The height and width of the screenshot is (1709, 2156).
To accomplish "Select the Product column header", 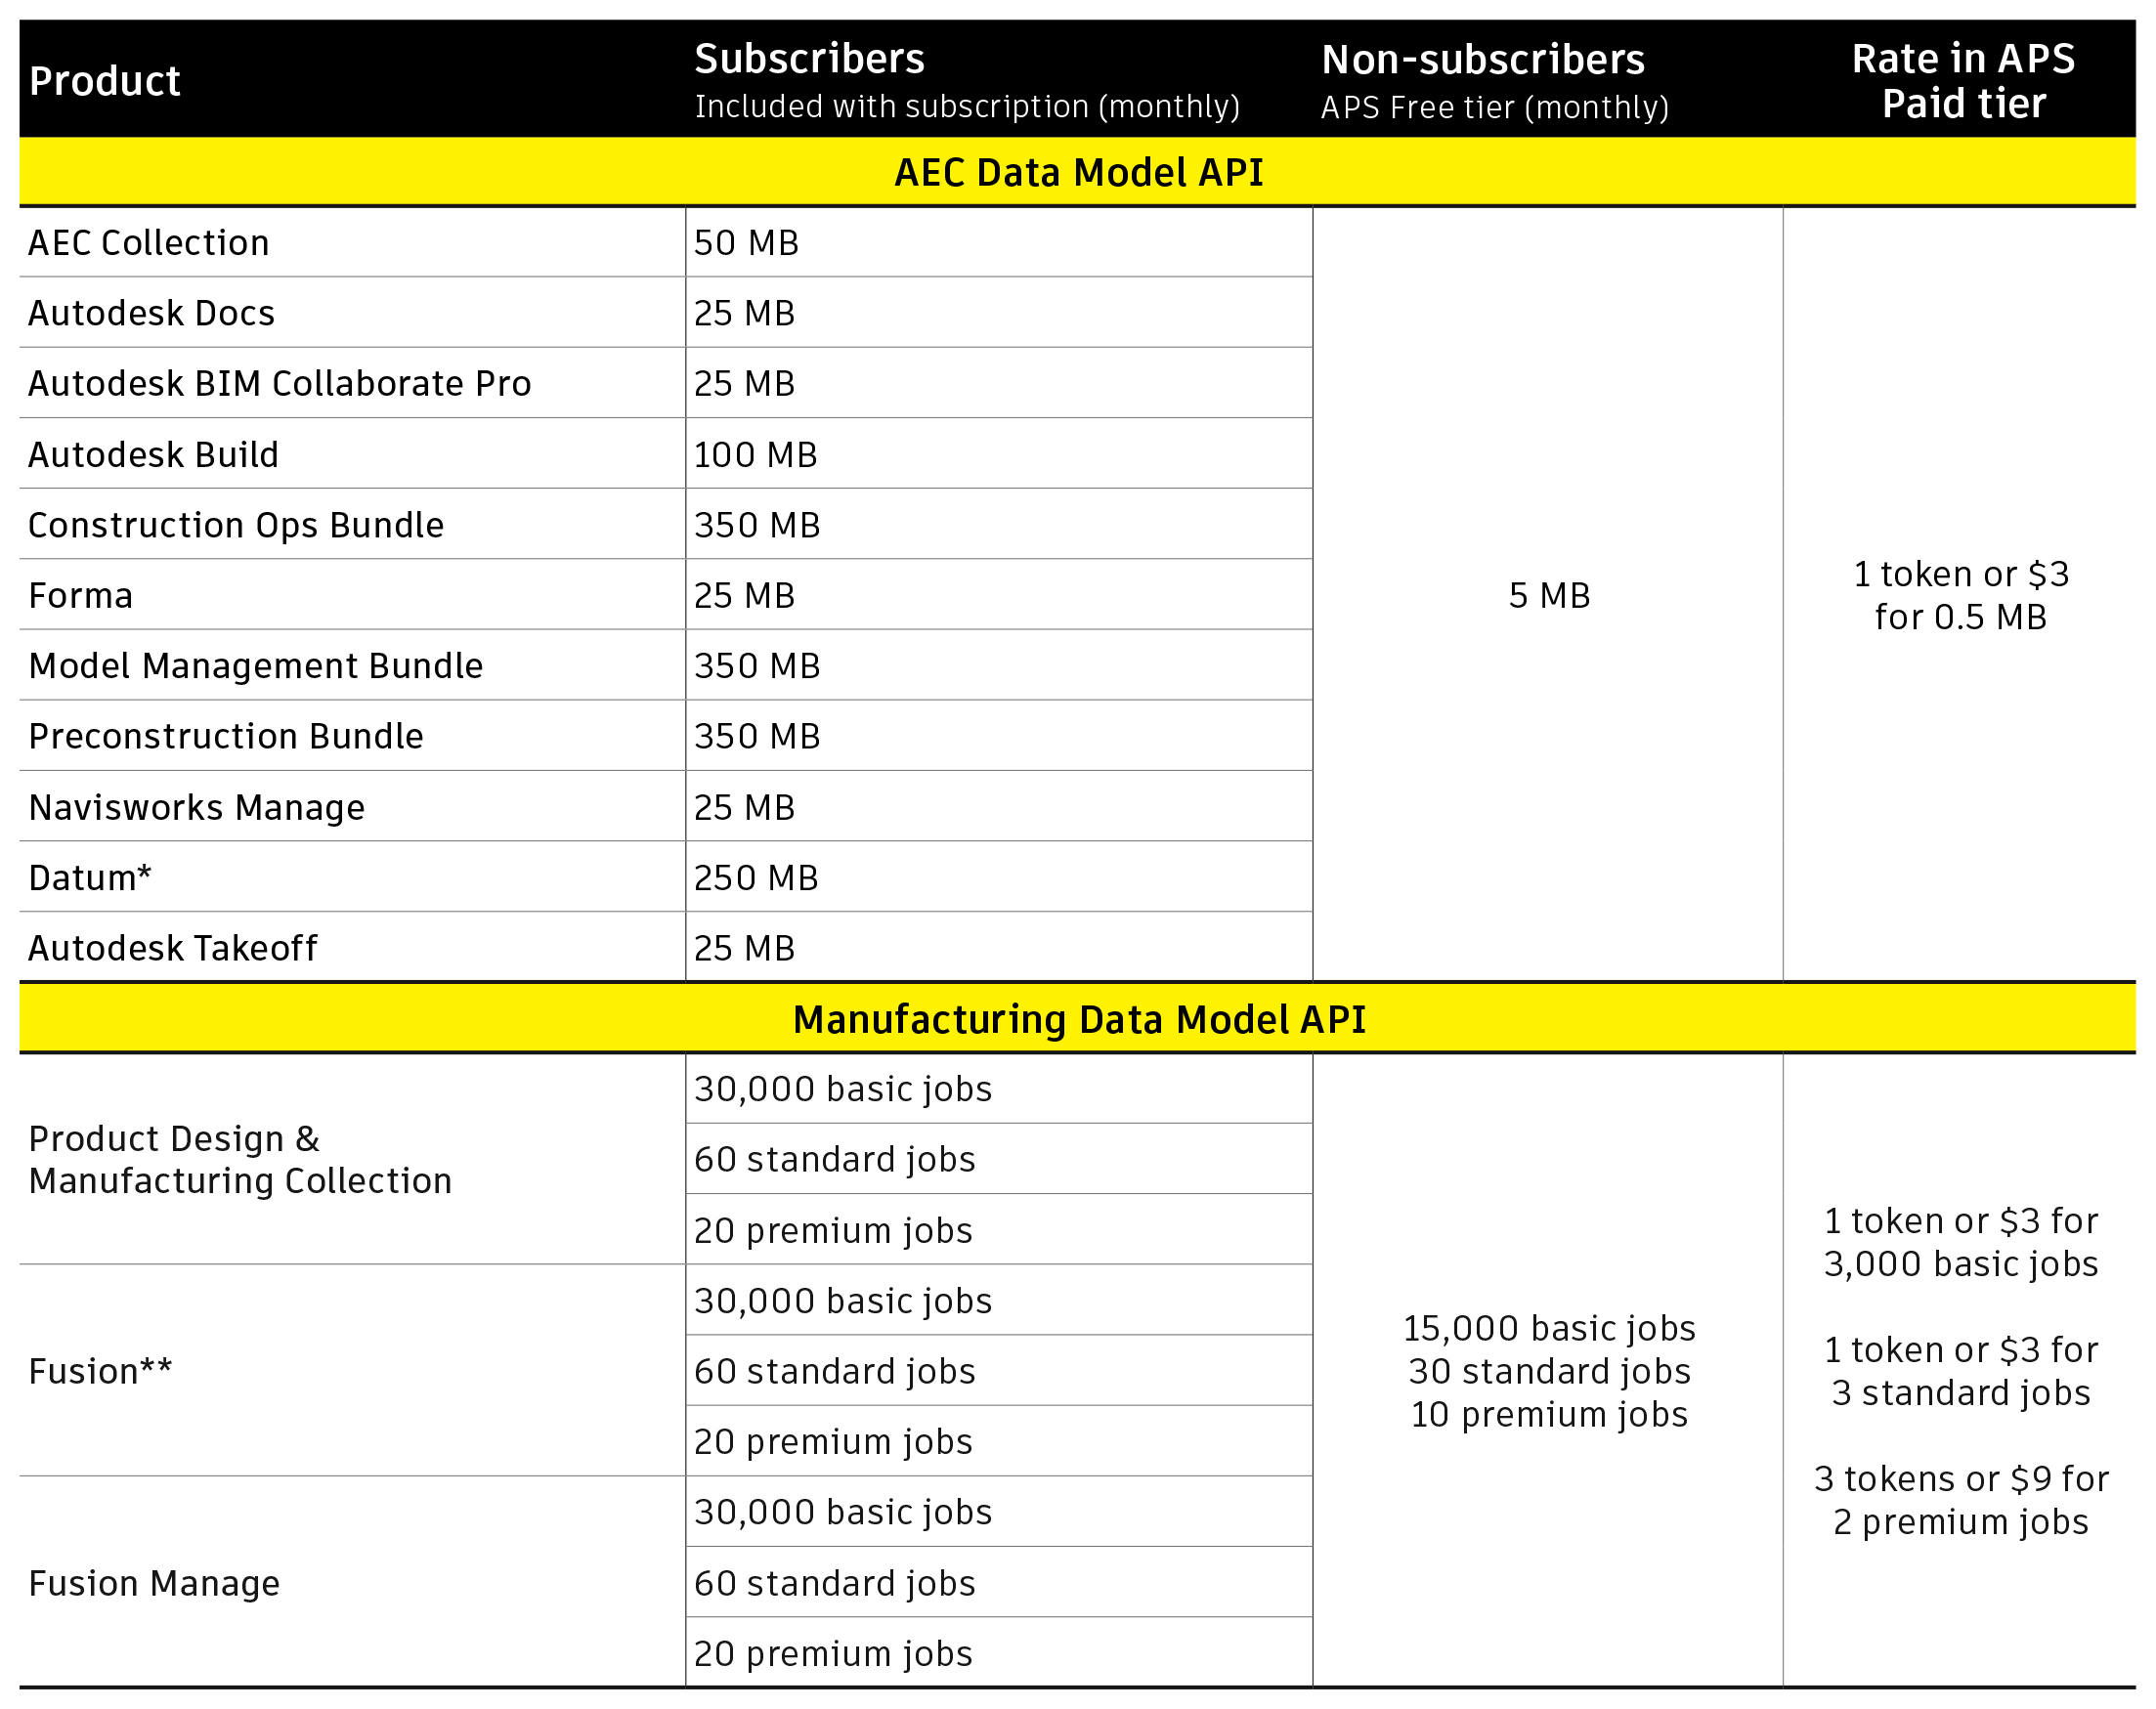I will [104, 80].
